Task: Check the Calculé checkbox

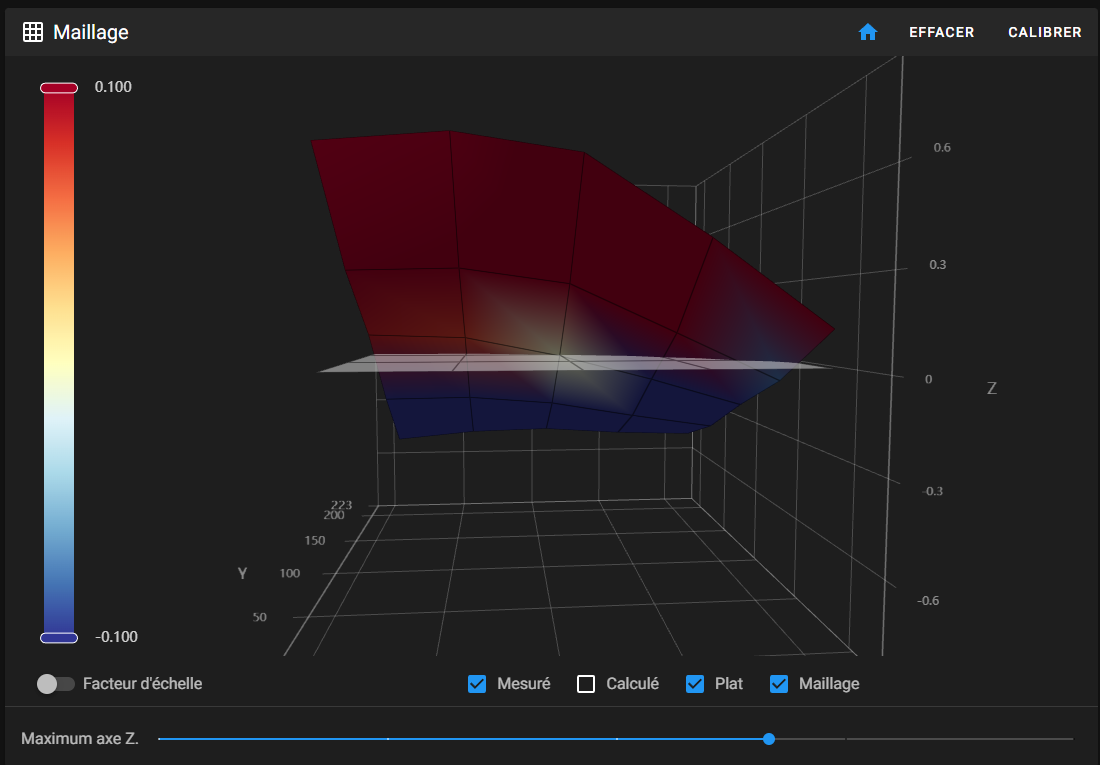Action: pyautogui.click(x=586, y=684)
